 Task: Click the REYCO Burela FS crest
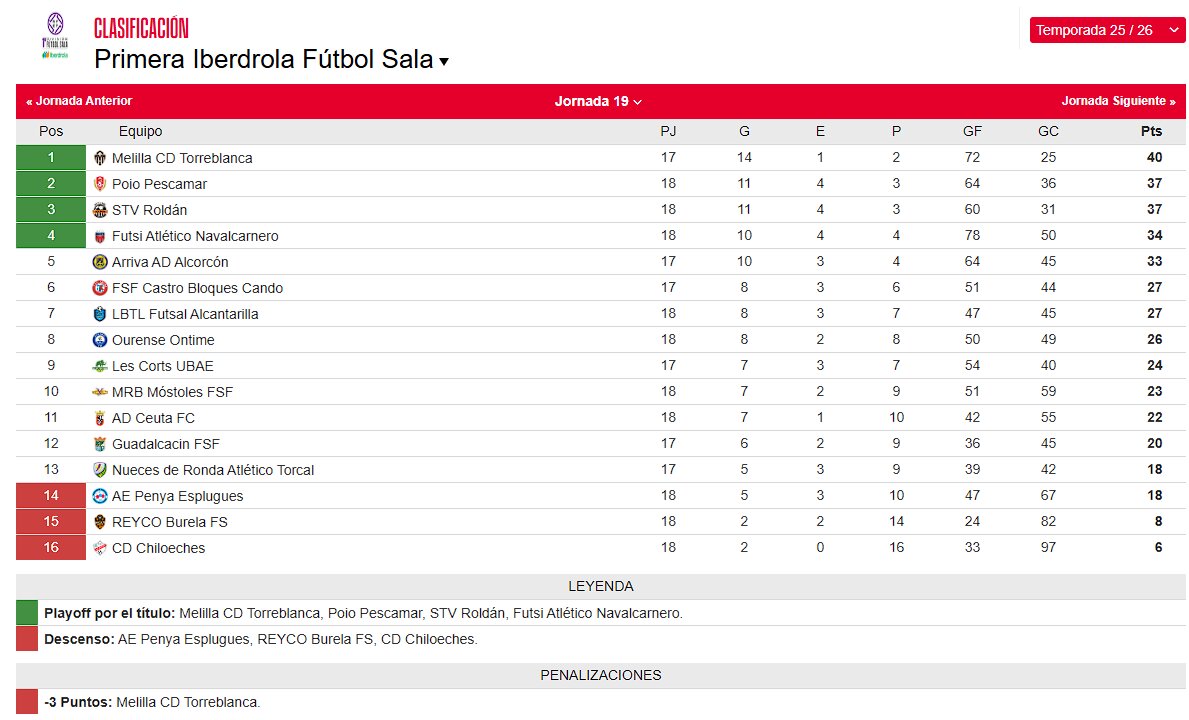click(x=100, y=521)
